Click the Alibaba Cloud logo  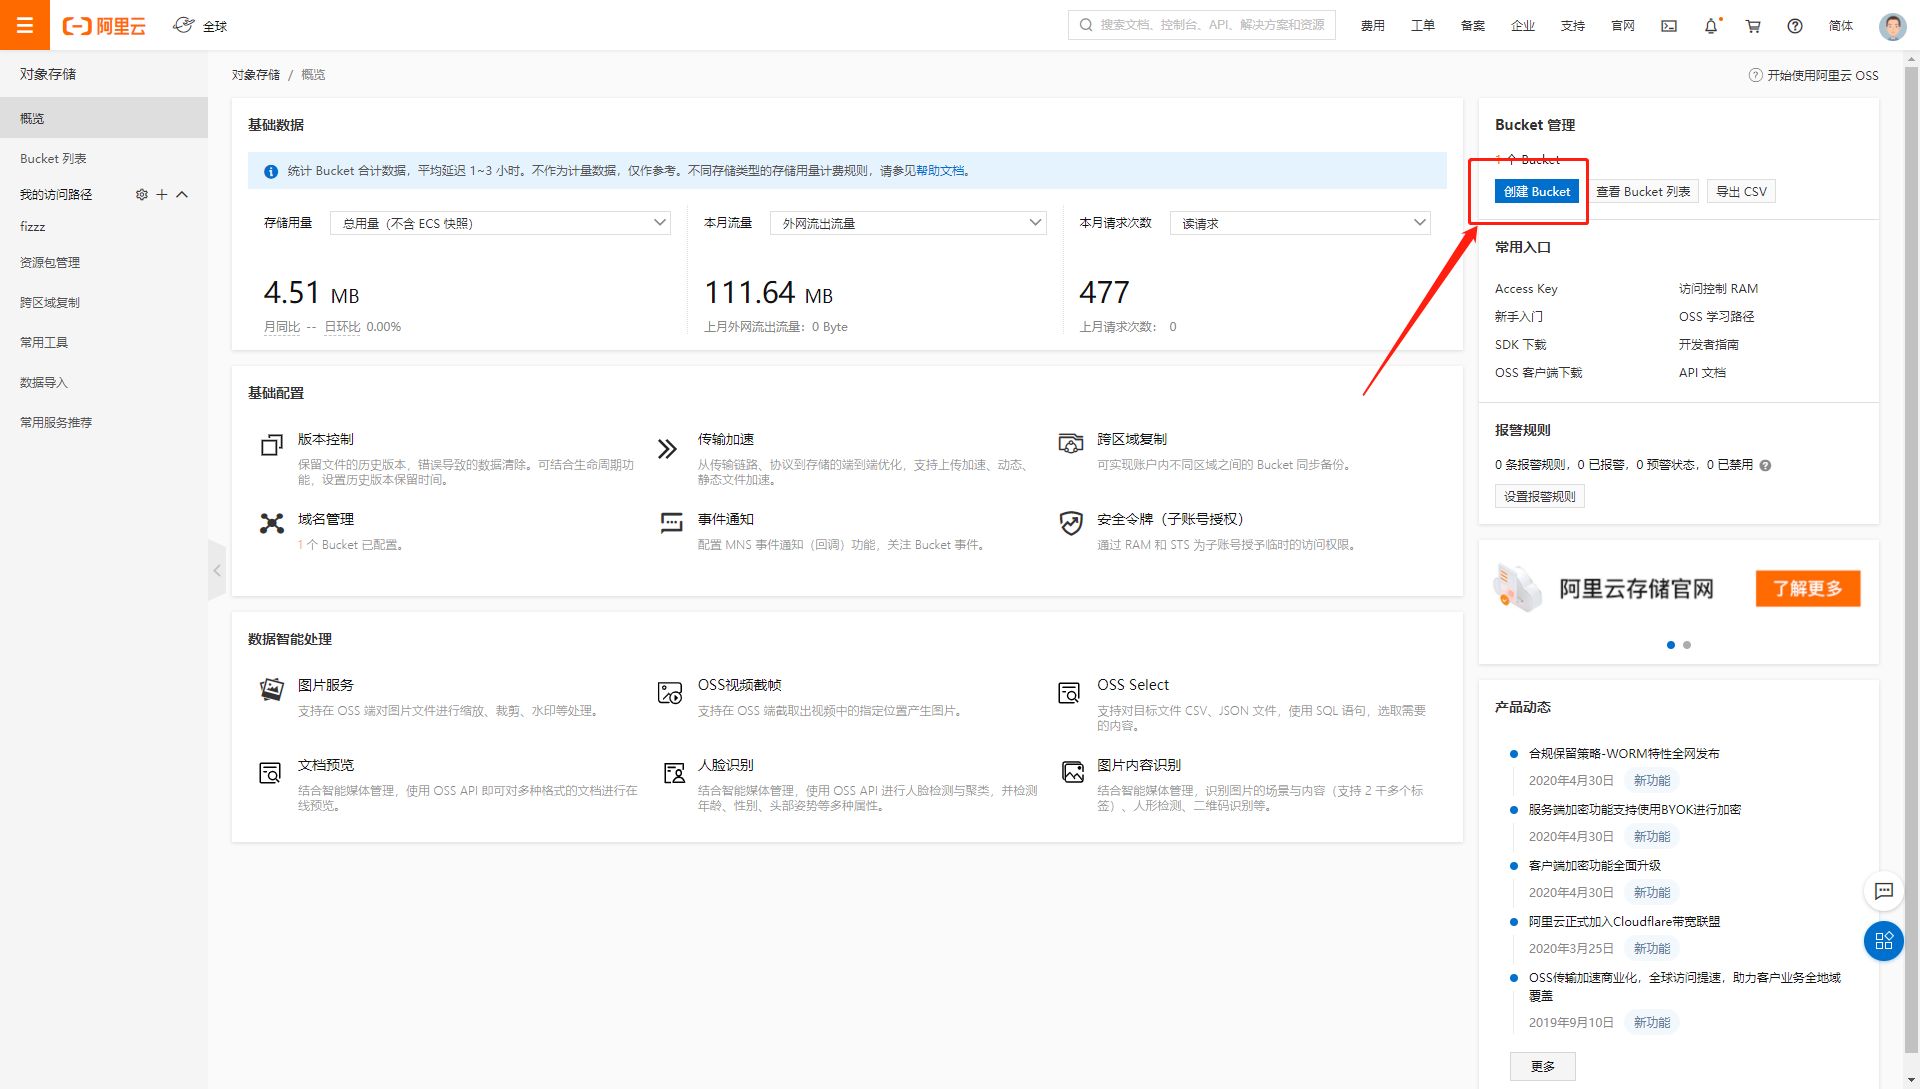click(104, 26)
